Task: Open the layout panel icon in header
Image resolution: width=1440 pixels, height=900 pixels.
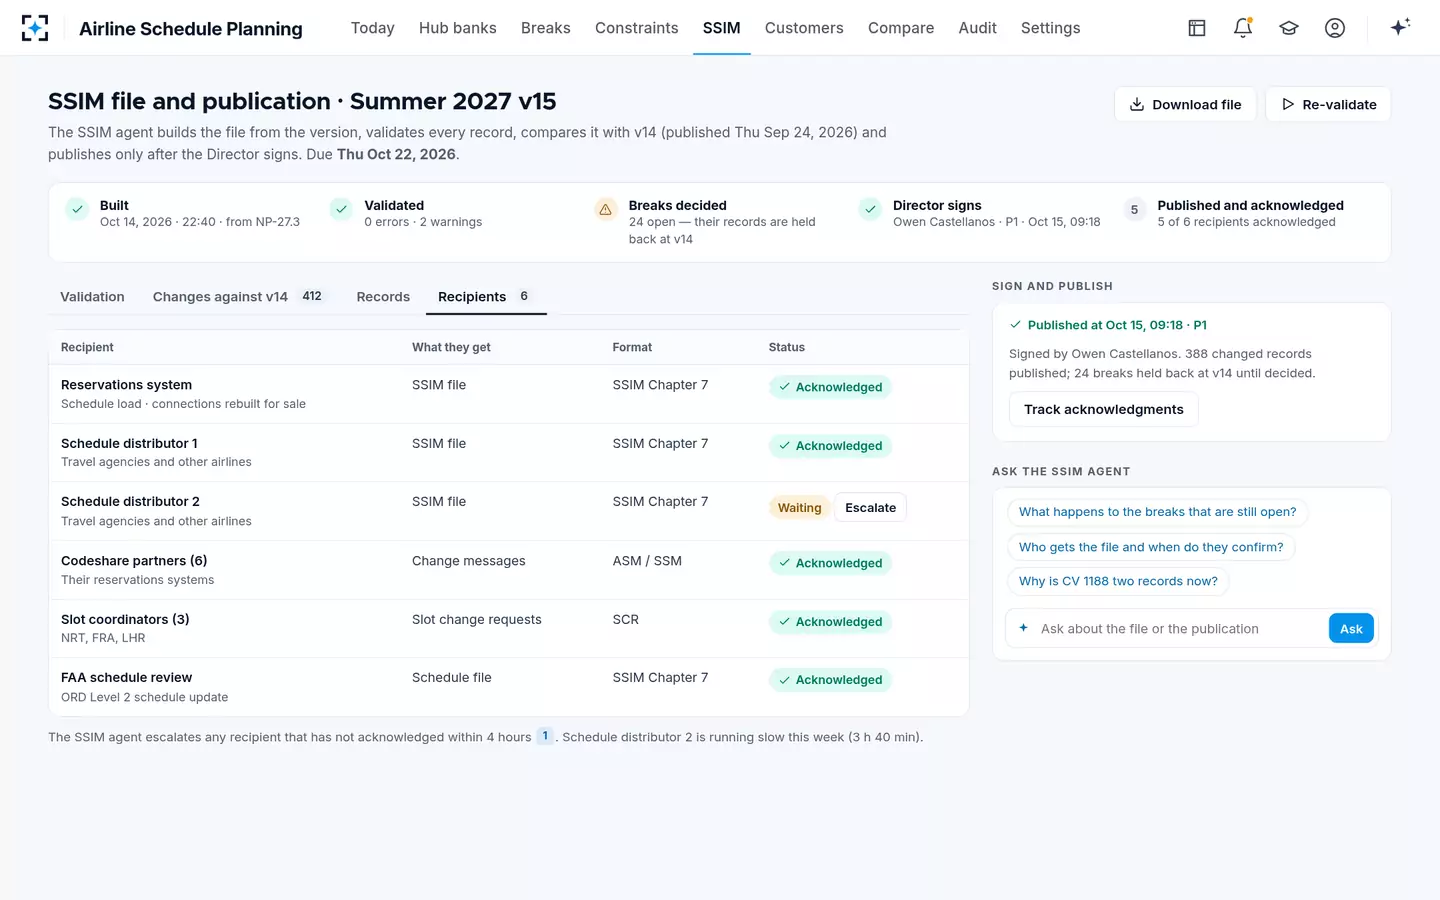Action: [1197, 28]
